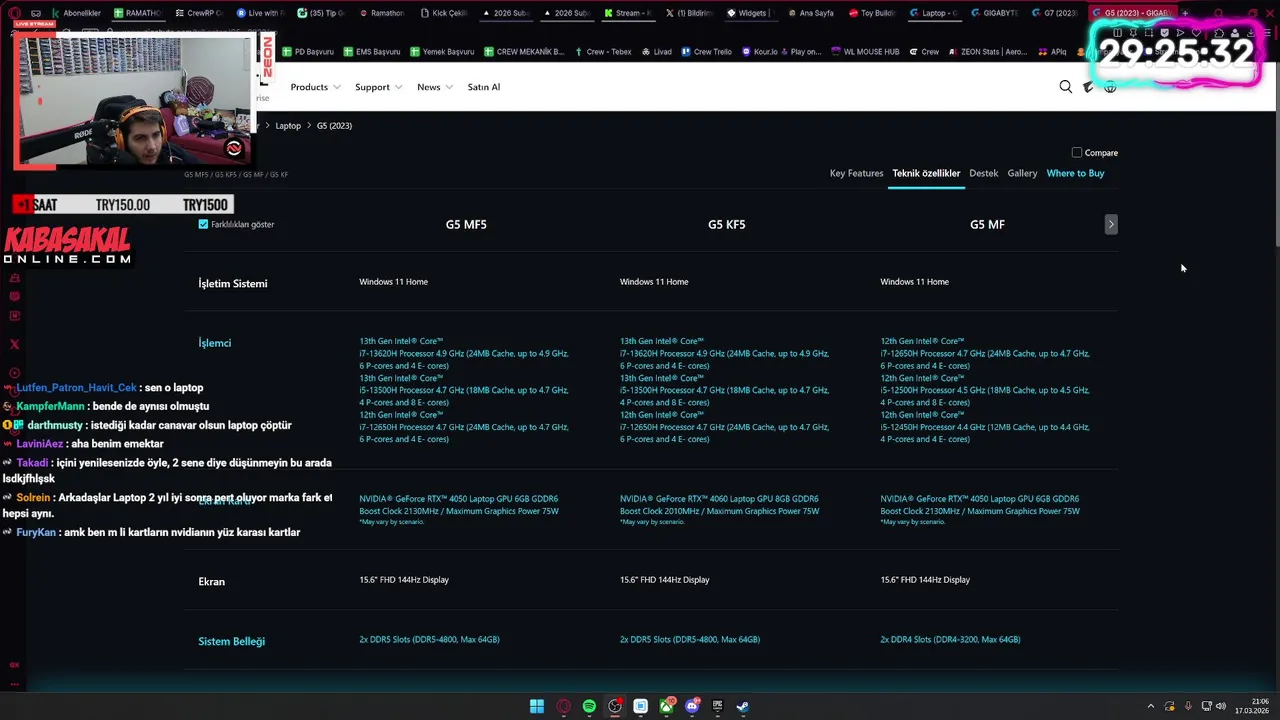Screen dimensions: 1280x720
Task: Open the white square app in taskbar
Action: coord(641,706)
